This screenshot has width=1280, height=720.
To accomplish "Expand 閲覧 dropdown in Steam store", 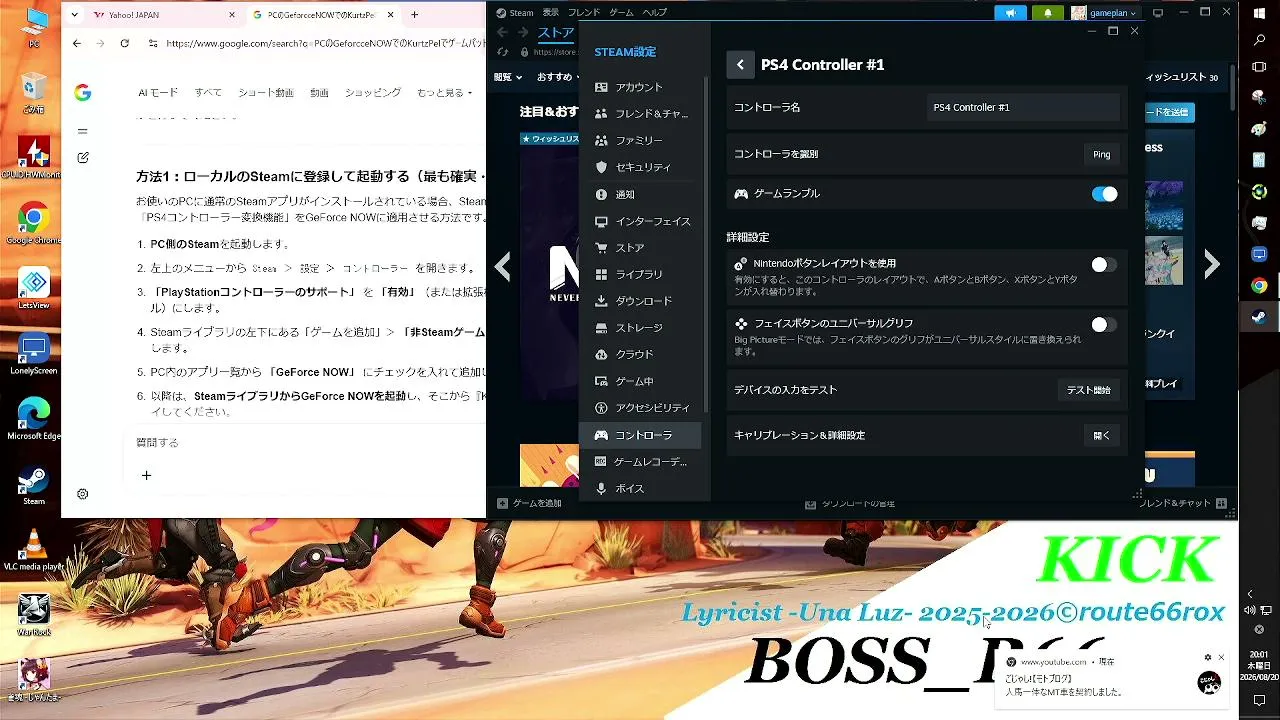I will pyautogui.click(x=507, y=77).
